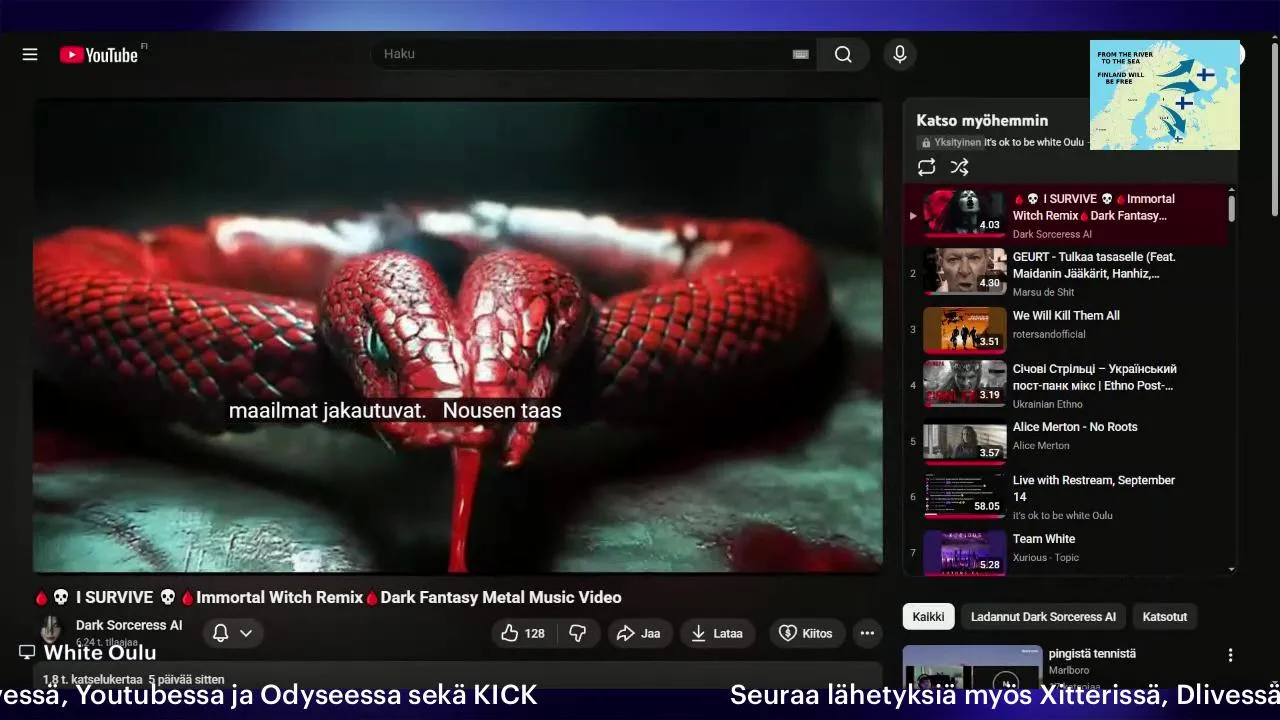Click the main video player to pause
Image resolution: width=1280 pixels, height=720 pixels.
458,336
